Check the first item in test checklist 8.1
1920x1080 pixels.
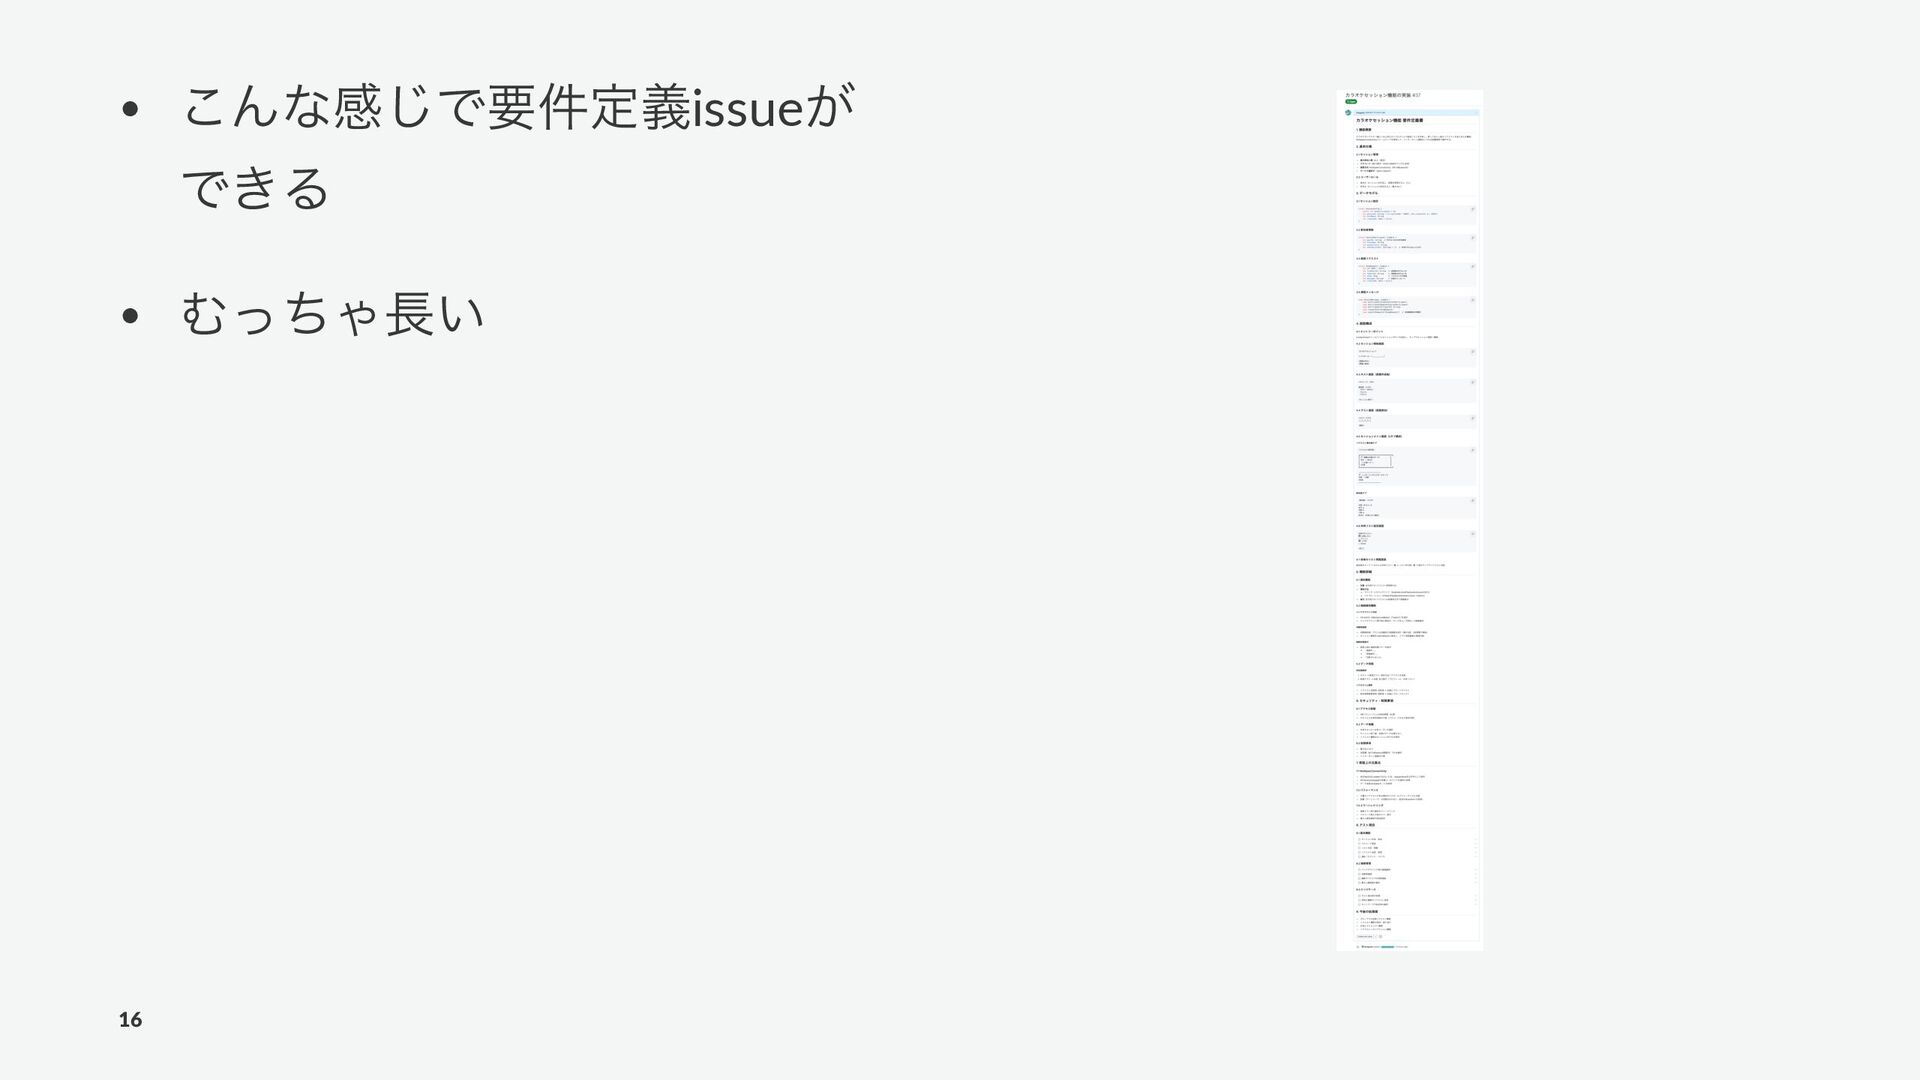(1359, 839)
